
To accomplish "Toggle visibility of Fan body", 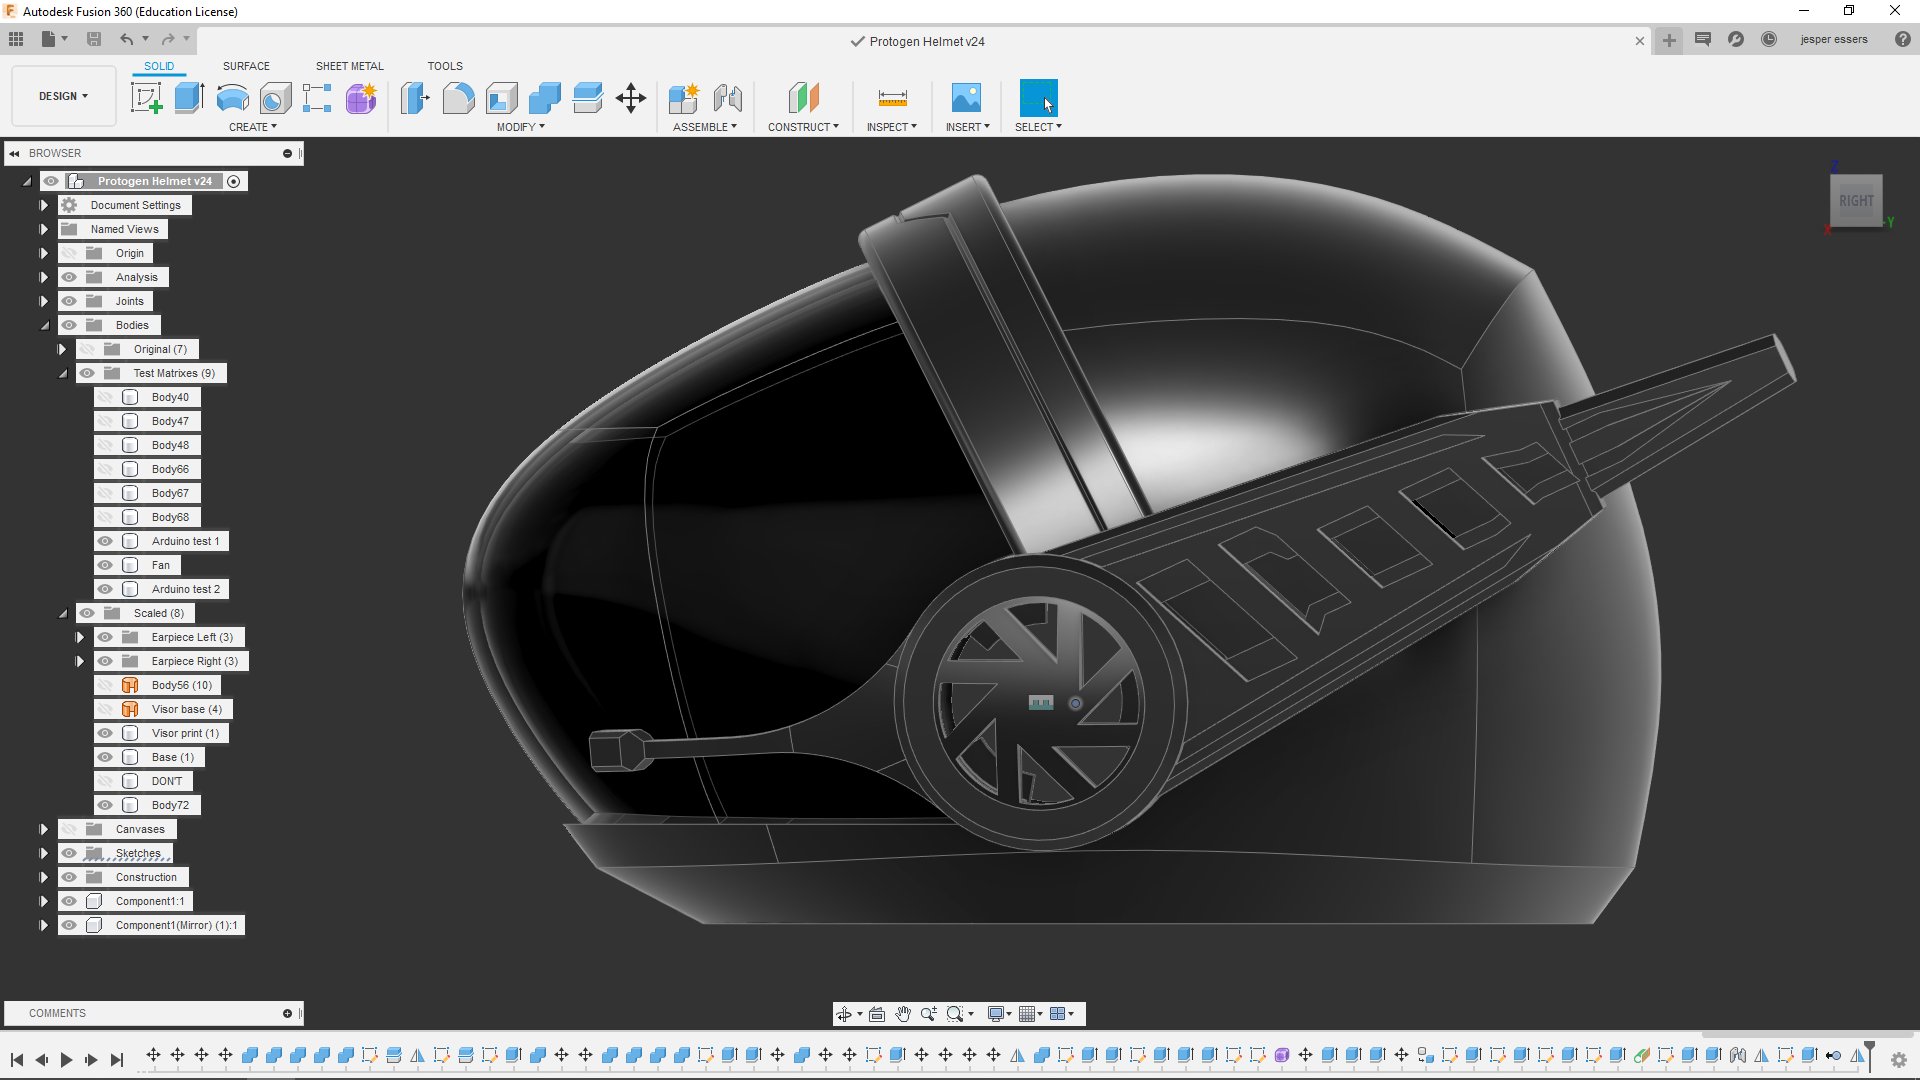I will (105, 565).
